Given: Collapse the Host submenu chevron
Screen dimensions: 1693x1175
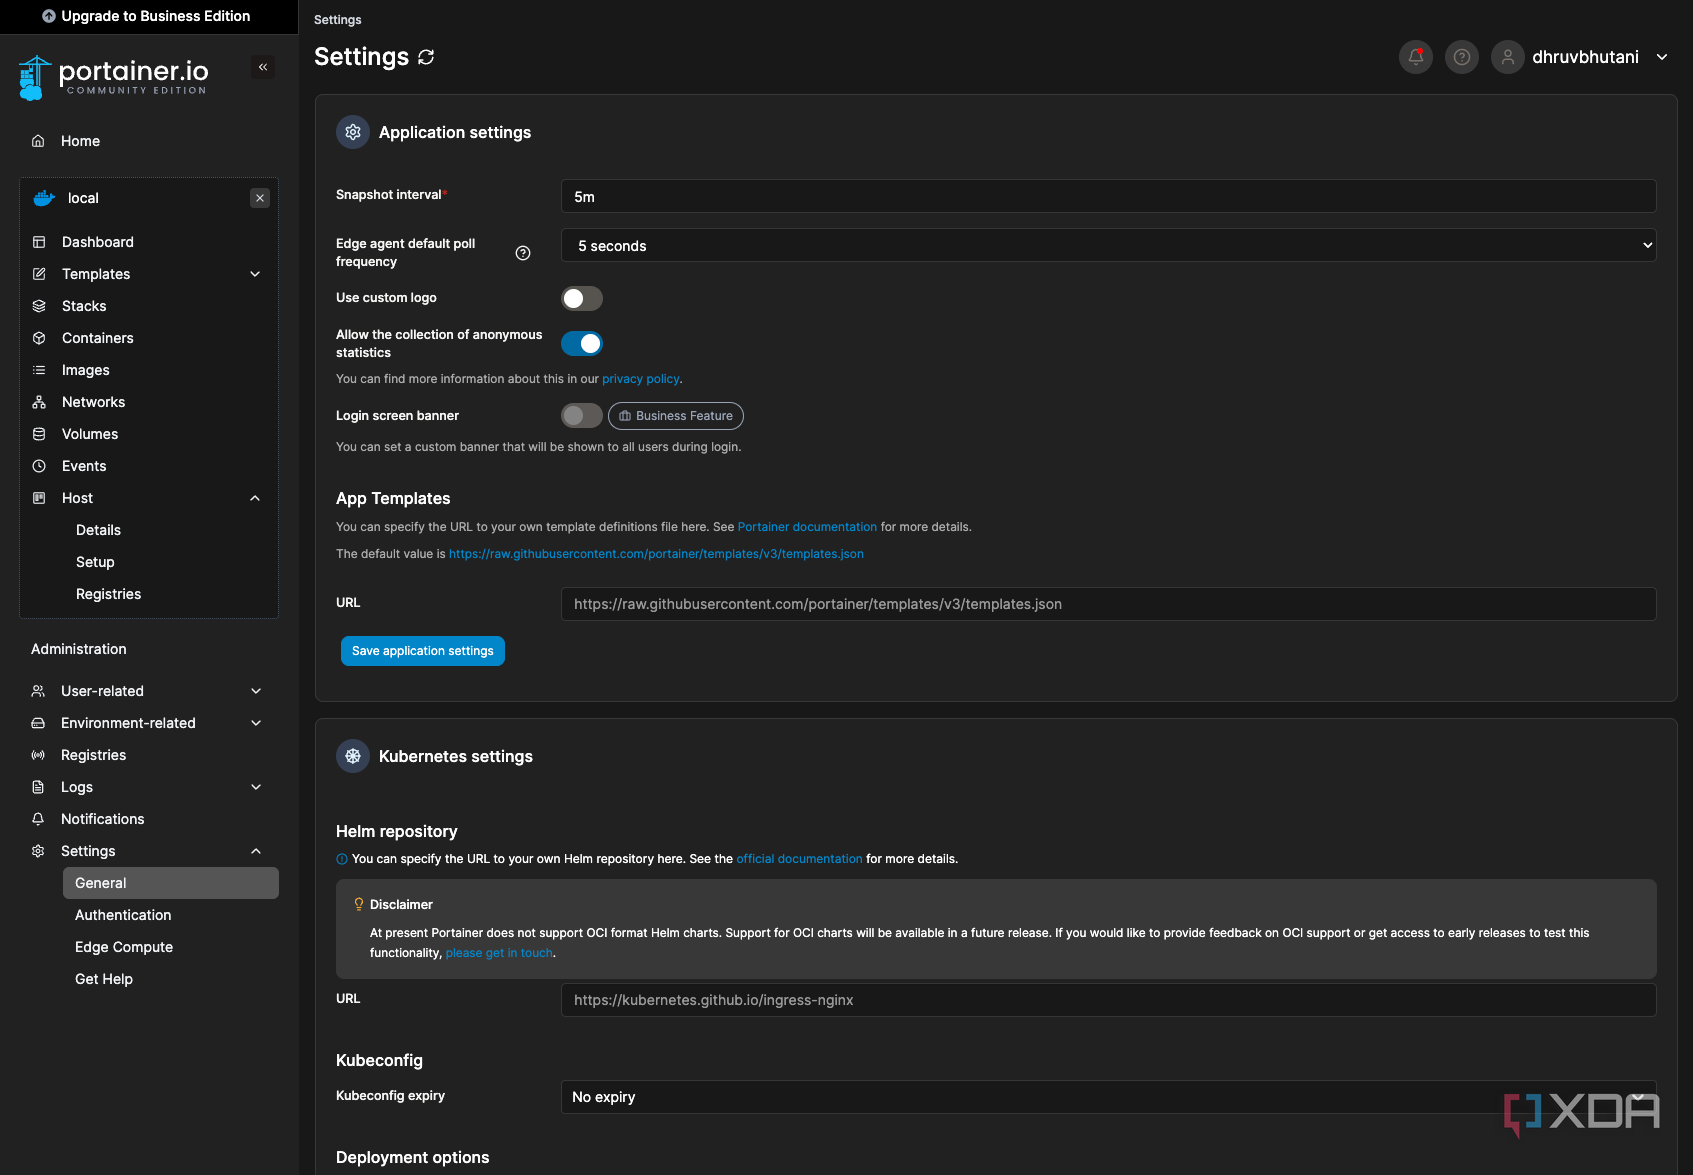Looking at the screenshot, I should click(x=255, y=498).
